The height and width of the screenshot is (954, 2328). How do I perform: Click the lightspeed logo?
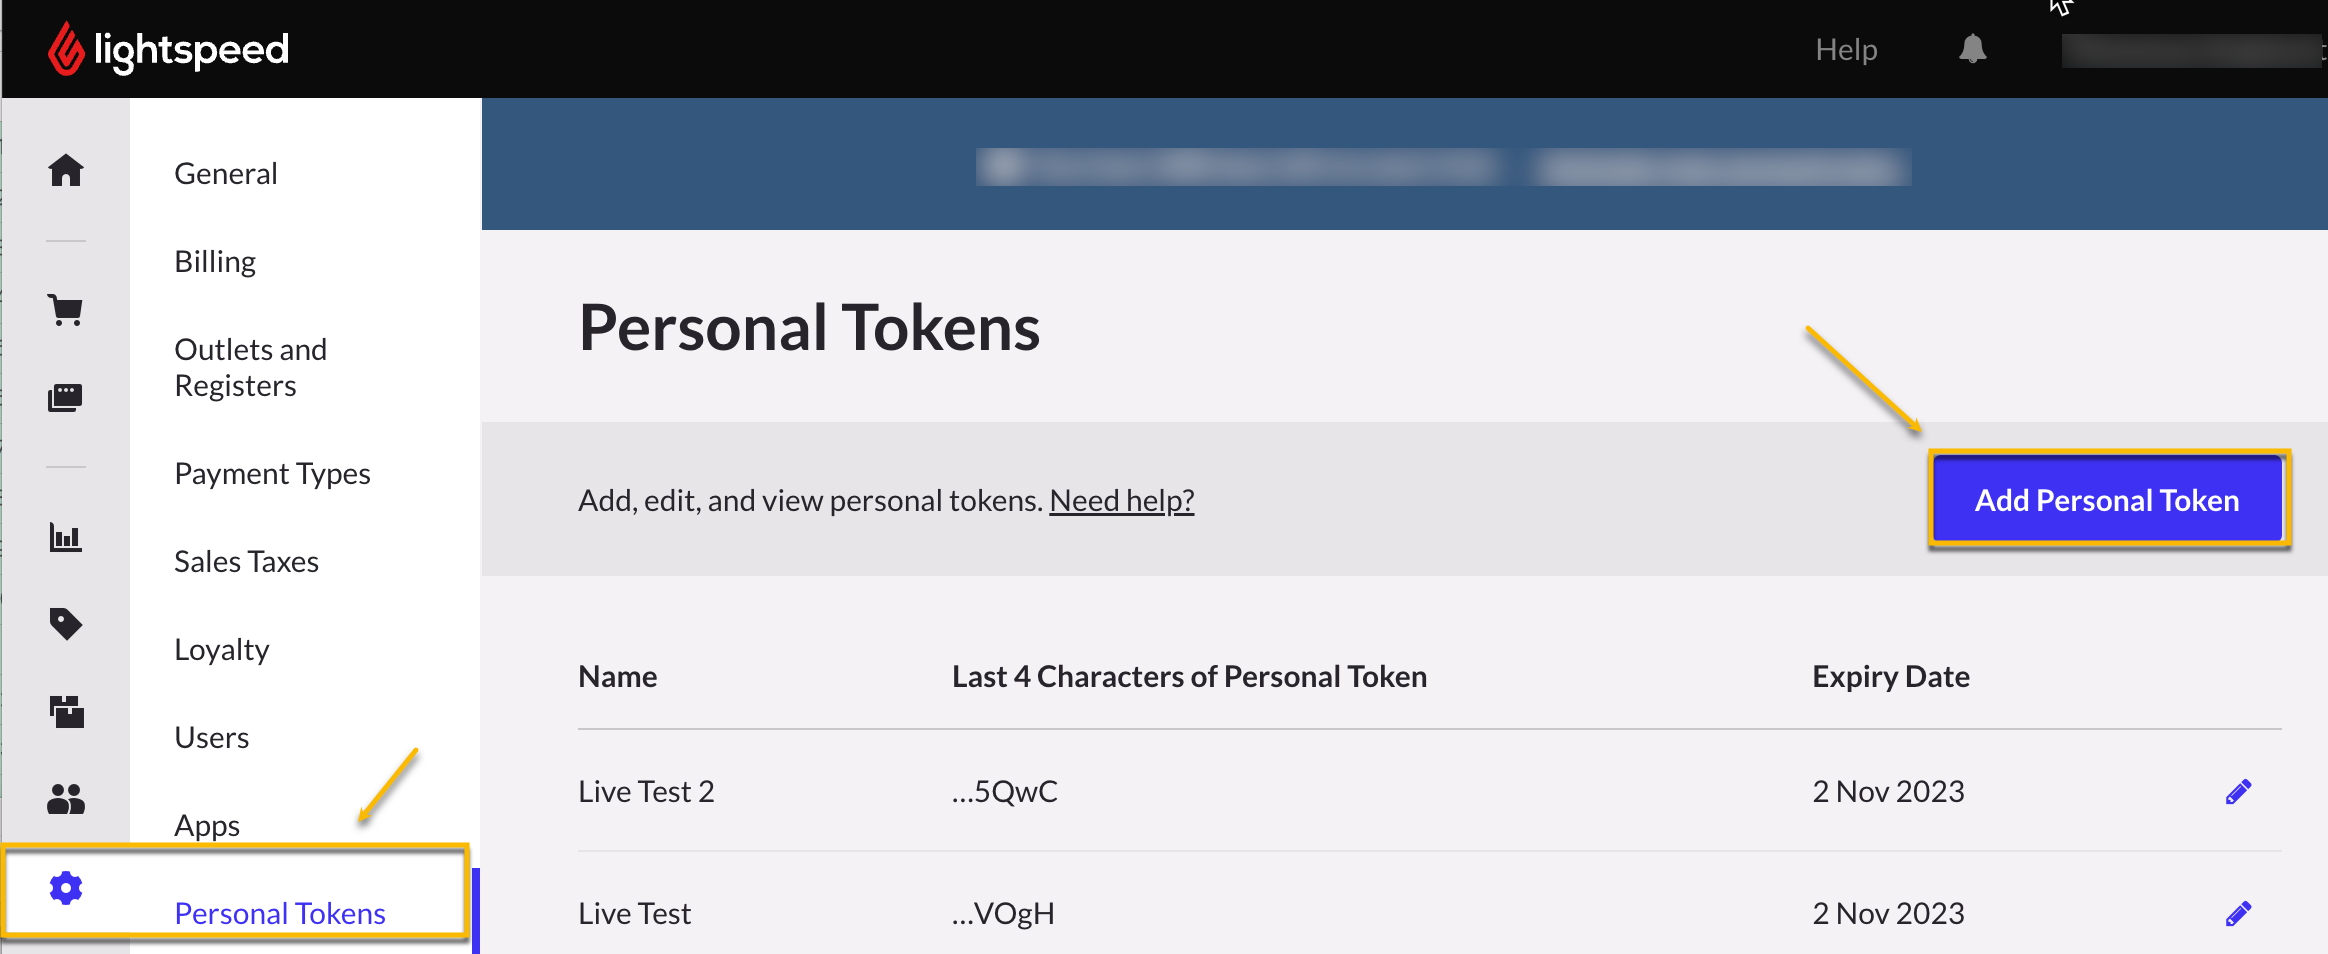[168, 49]
